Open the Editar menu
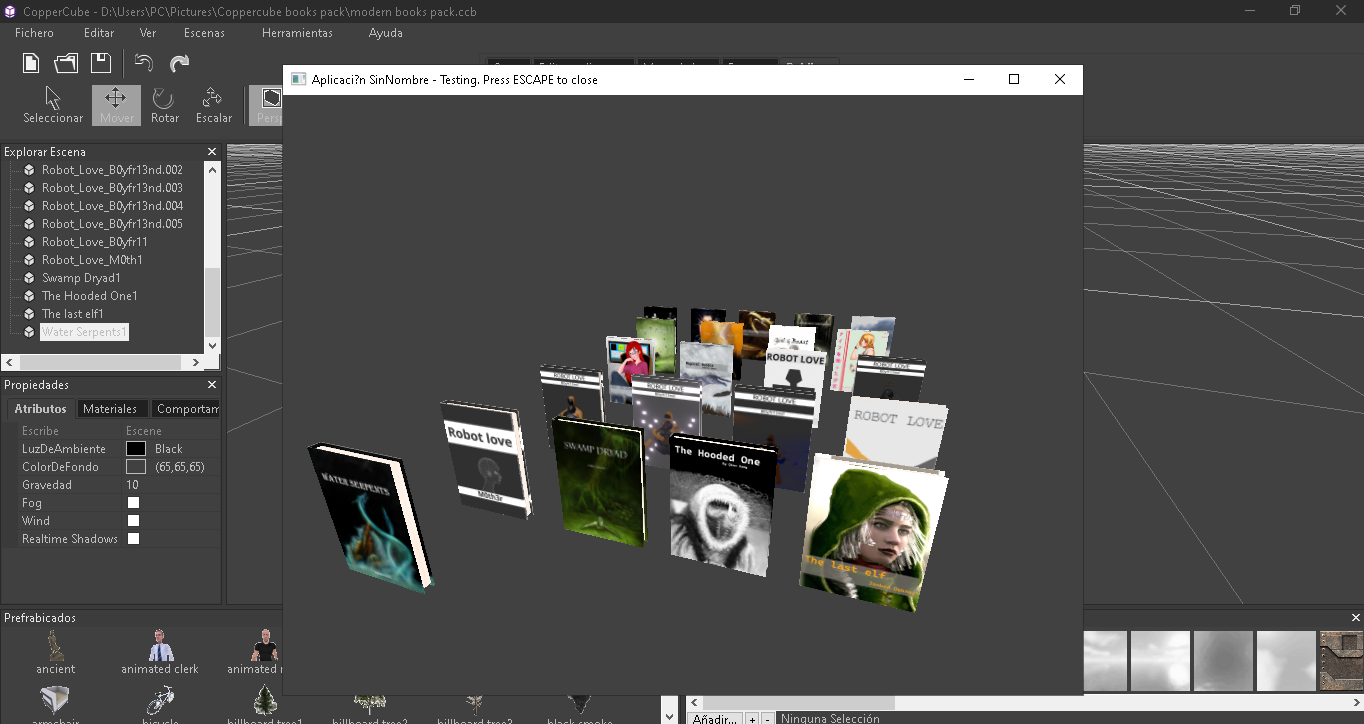The image size is (1364, 724). coord(99,33)
